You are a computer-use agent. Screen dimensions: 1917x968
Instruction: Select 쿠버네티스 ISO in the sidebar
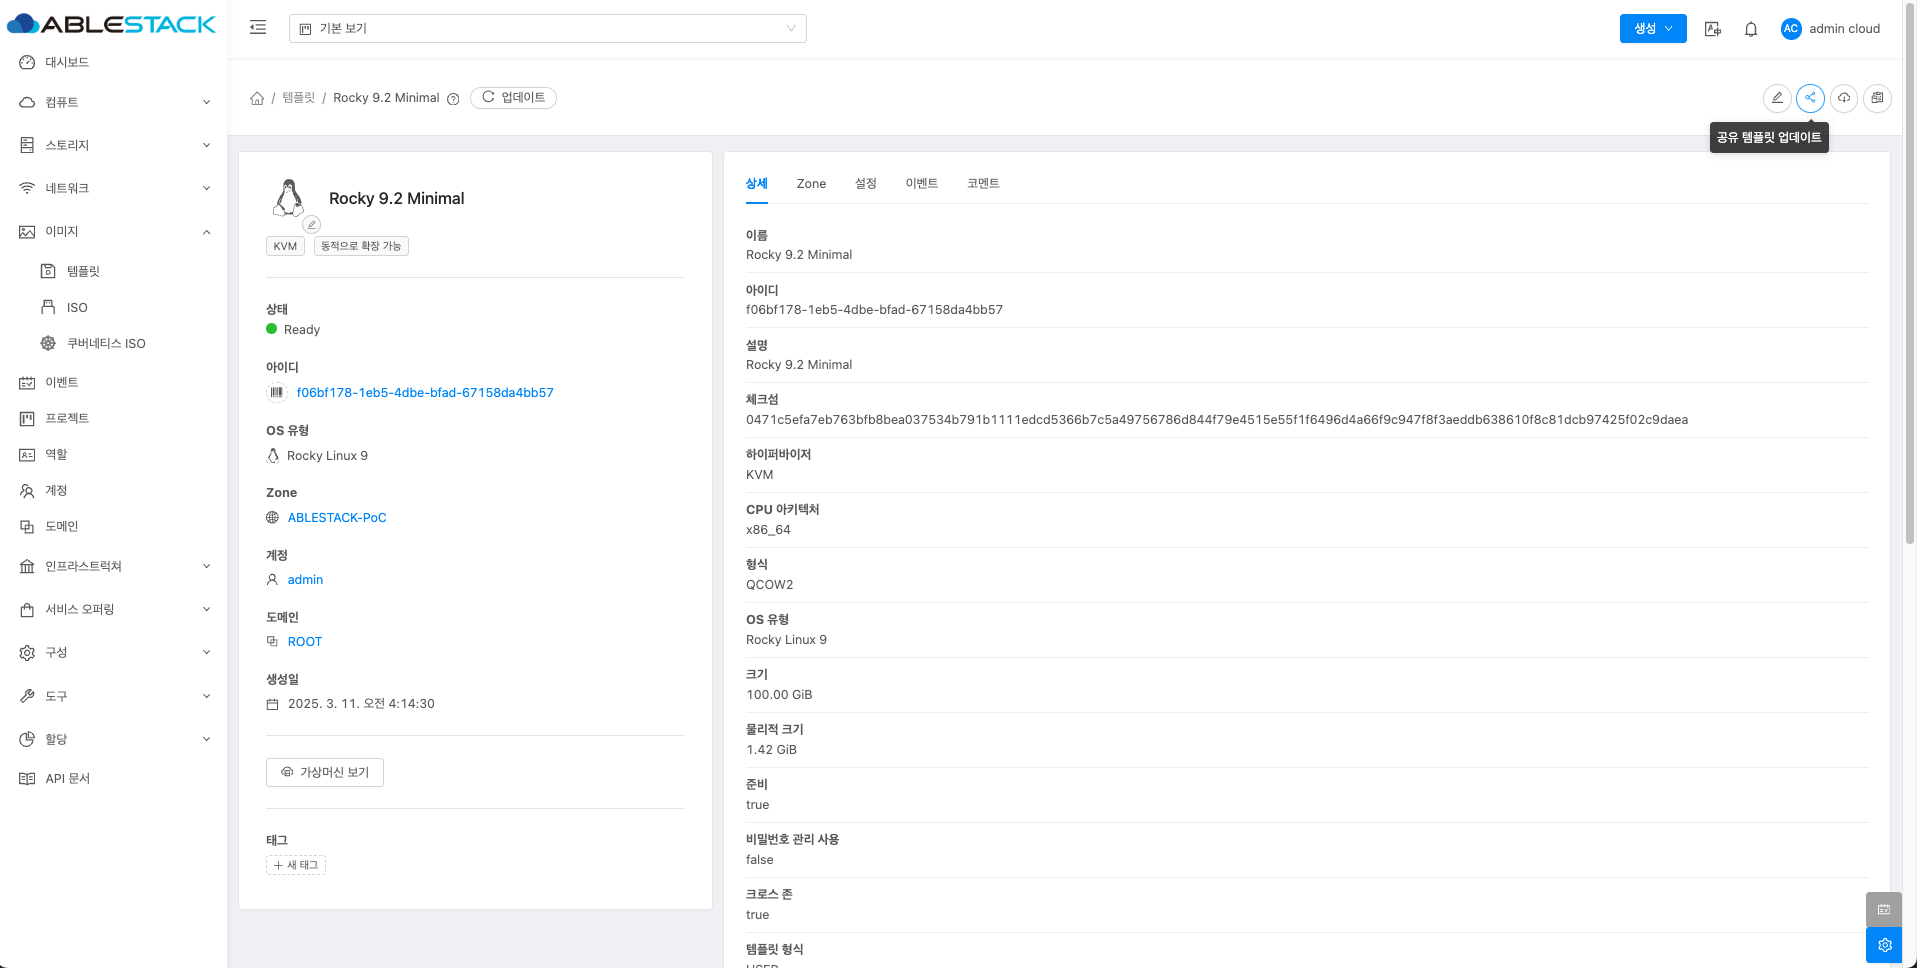(x=113, y=343)
